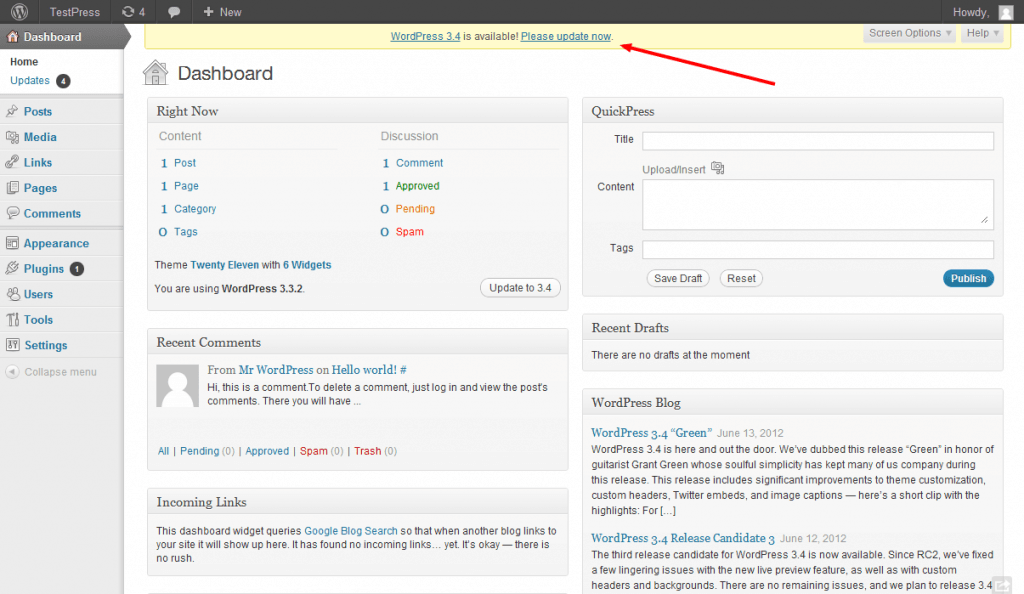The image size is (1024, 594).
Task: Open the WordPress logo menu
Action: point(19,12)
